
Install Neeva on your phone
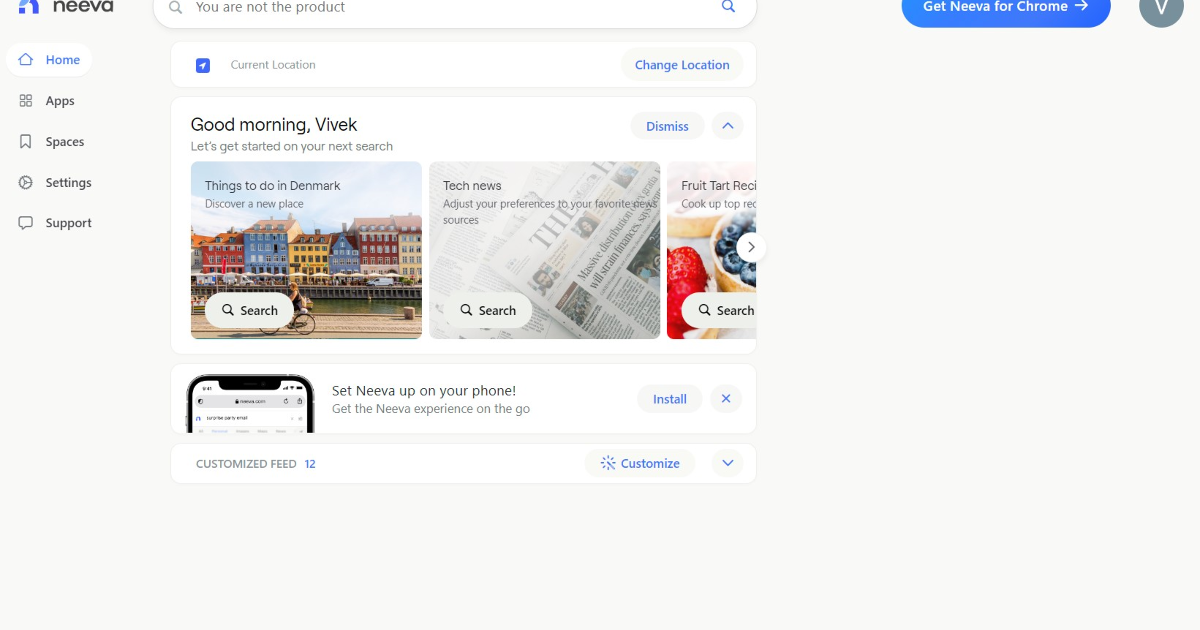tap(669, 398)
